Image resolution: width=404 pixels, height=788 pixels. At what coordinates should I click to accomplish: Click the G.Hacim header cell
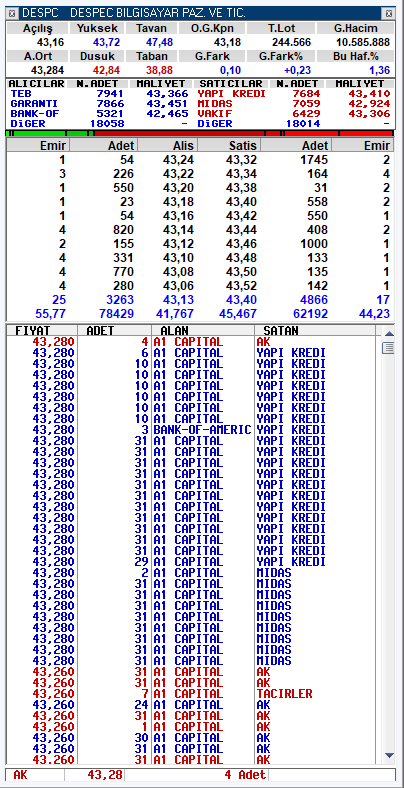[355, 29]
